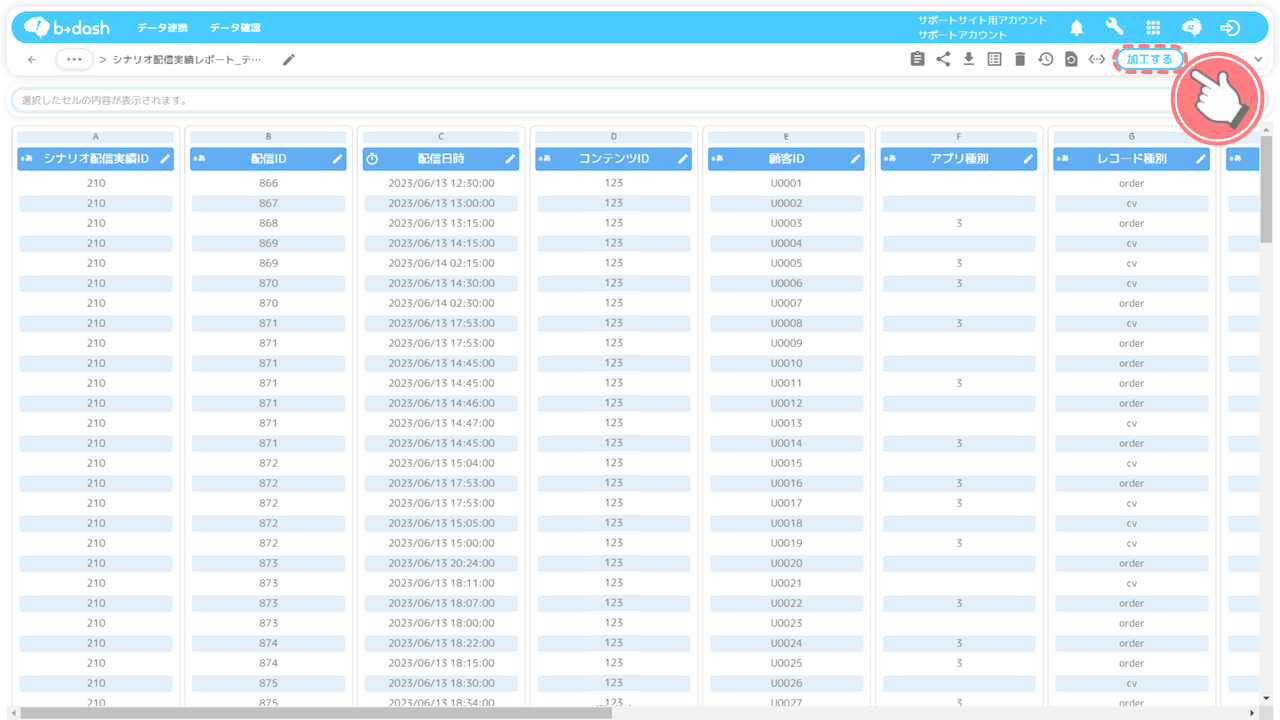Image resolution: width=1280 pixels, height=720 pixels.
Task: Click the breadcrumb シナリオ配信実績レポート_テ… title
Action: 187,60
